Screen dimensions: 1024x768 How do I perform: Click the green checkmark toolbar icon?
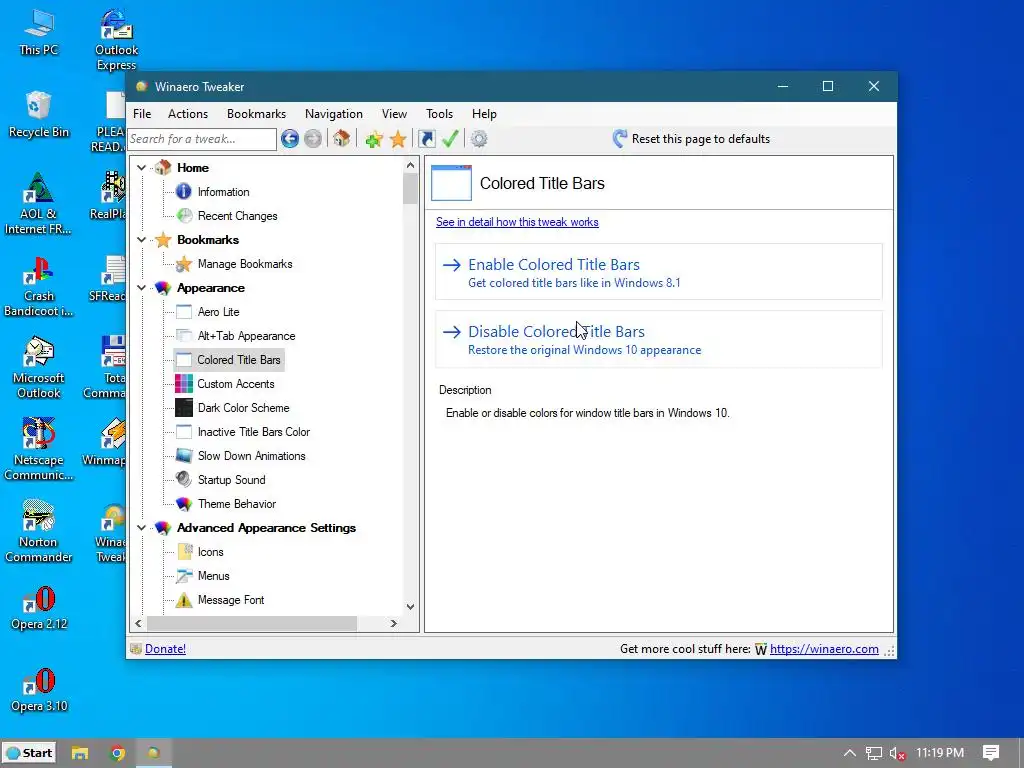click(450, 138)
